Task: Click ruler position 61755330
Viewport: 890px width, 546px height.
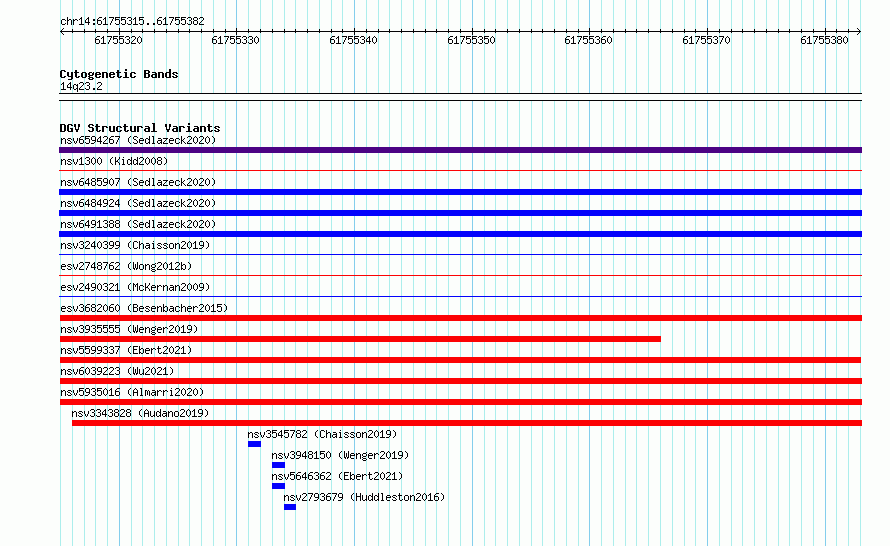Action: click(x=235, y=40)
